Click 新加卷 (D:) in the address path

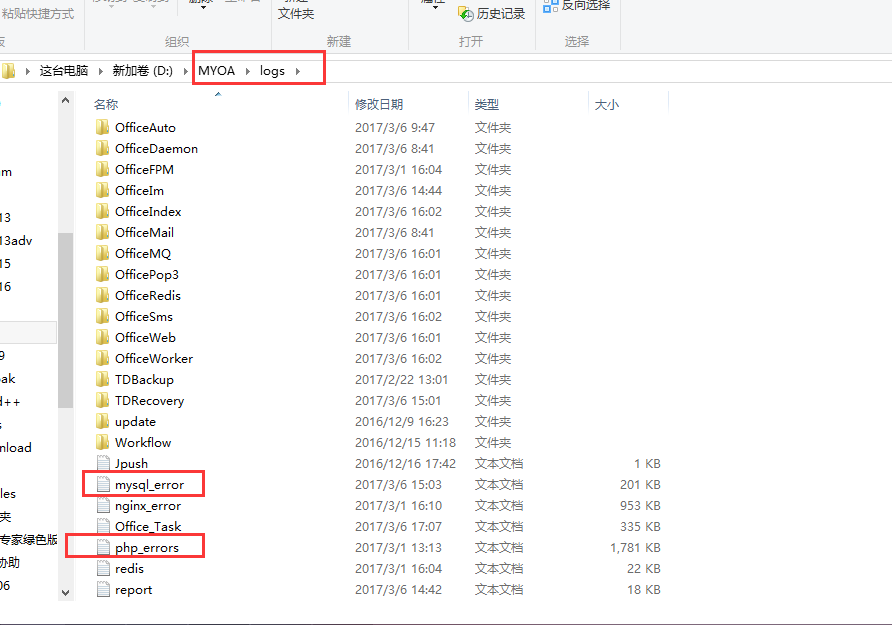pos(142,71)
